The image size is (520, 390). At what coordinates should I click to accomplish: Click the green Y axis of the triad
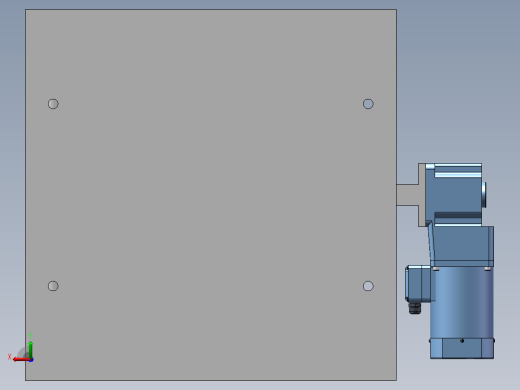pyautogui.click(x=31, y=349)
